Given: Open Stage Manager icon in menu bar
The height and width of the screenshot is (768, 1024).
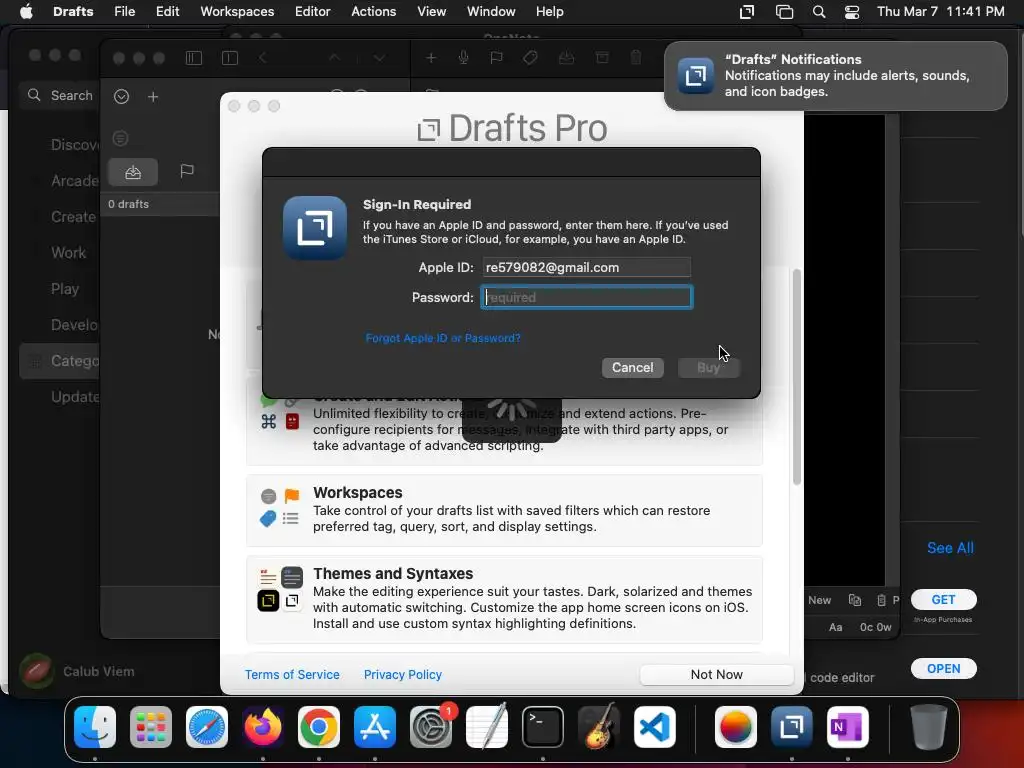Looking at the screenshot, I should 784,12.
